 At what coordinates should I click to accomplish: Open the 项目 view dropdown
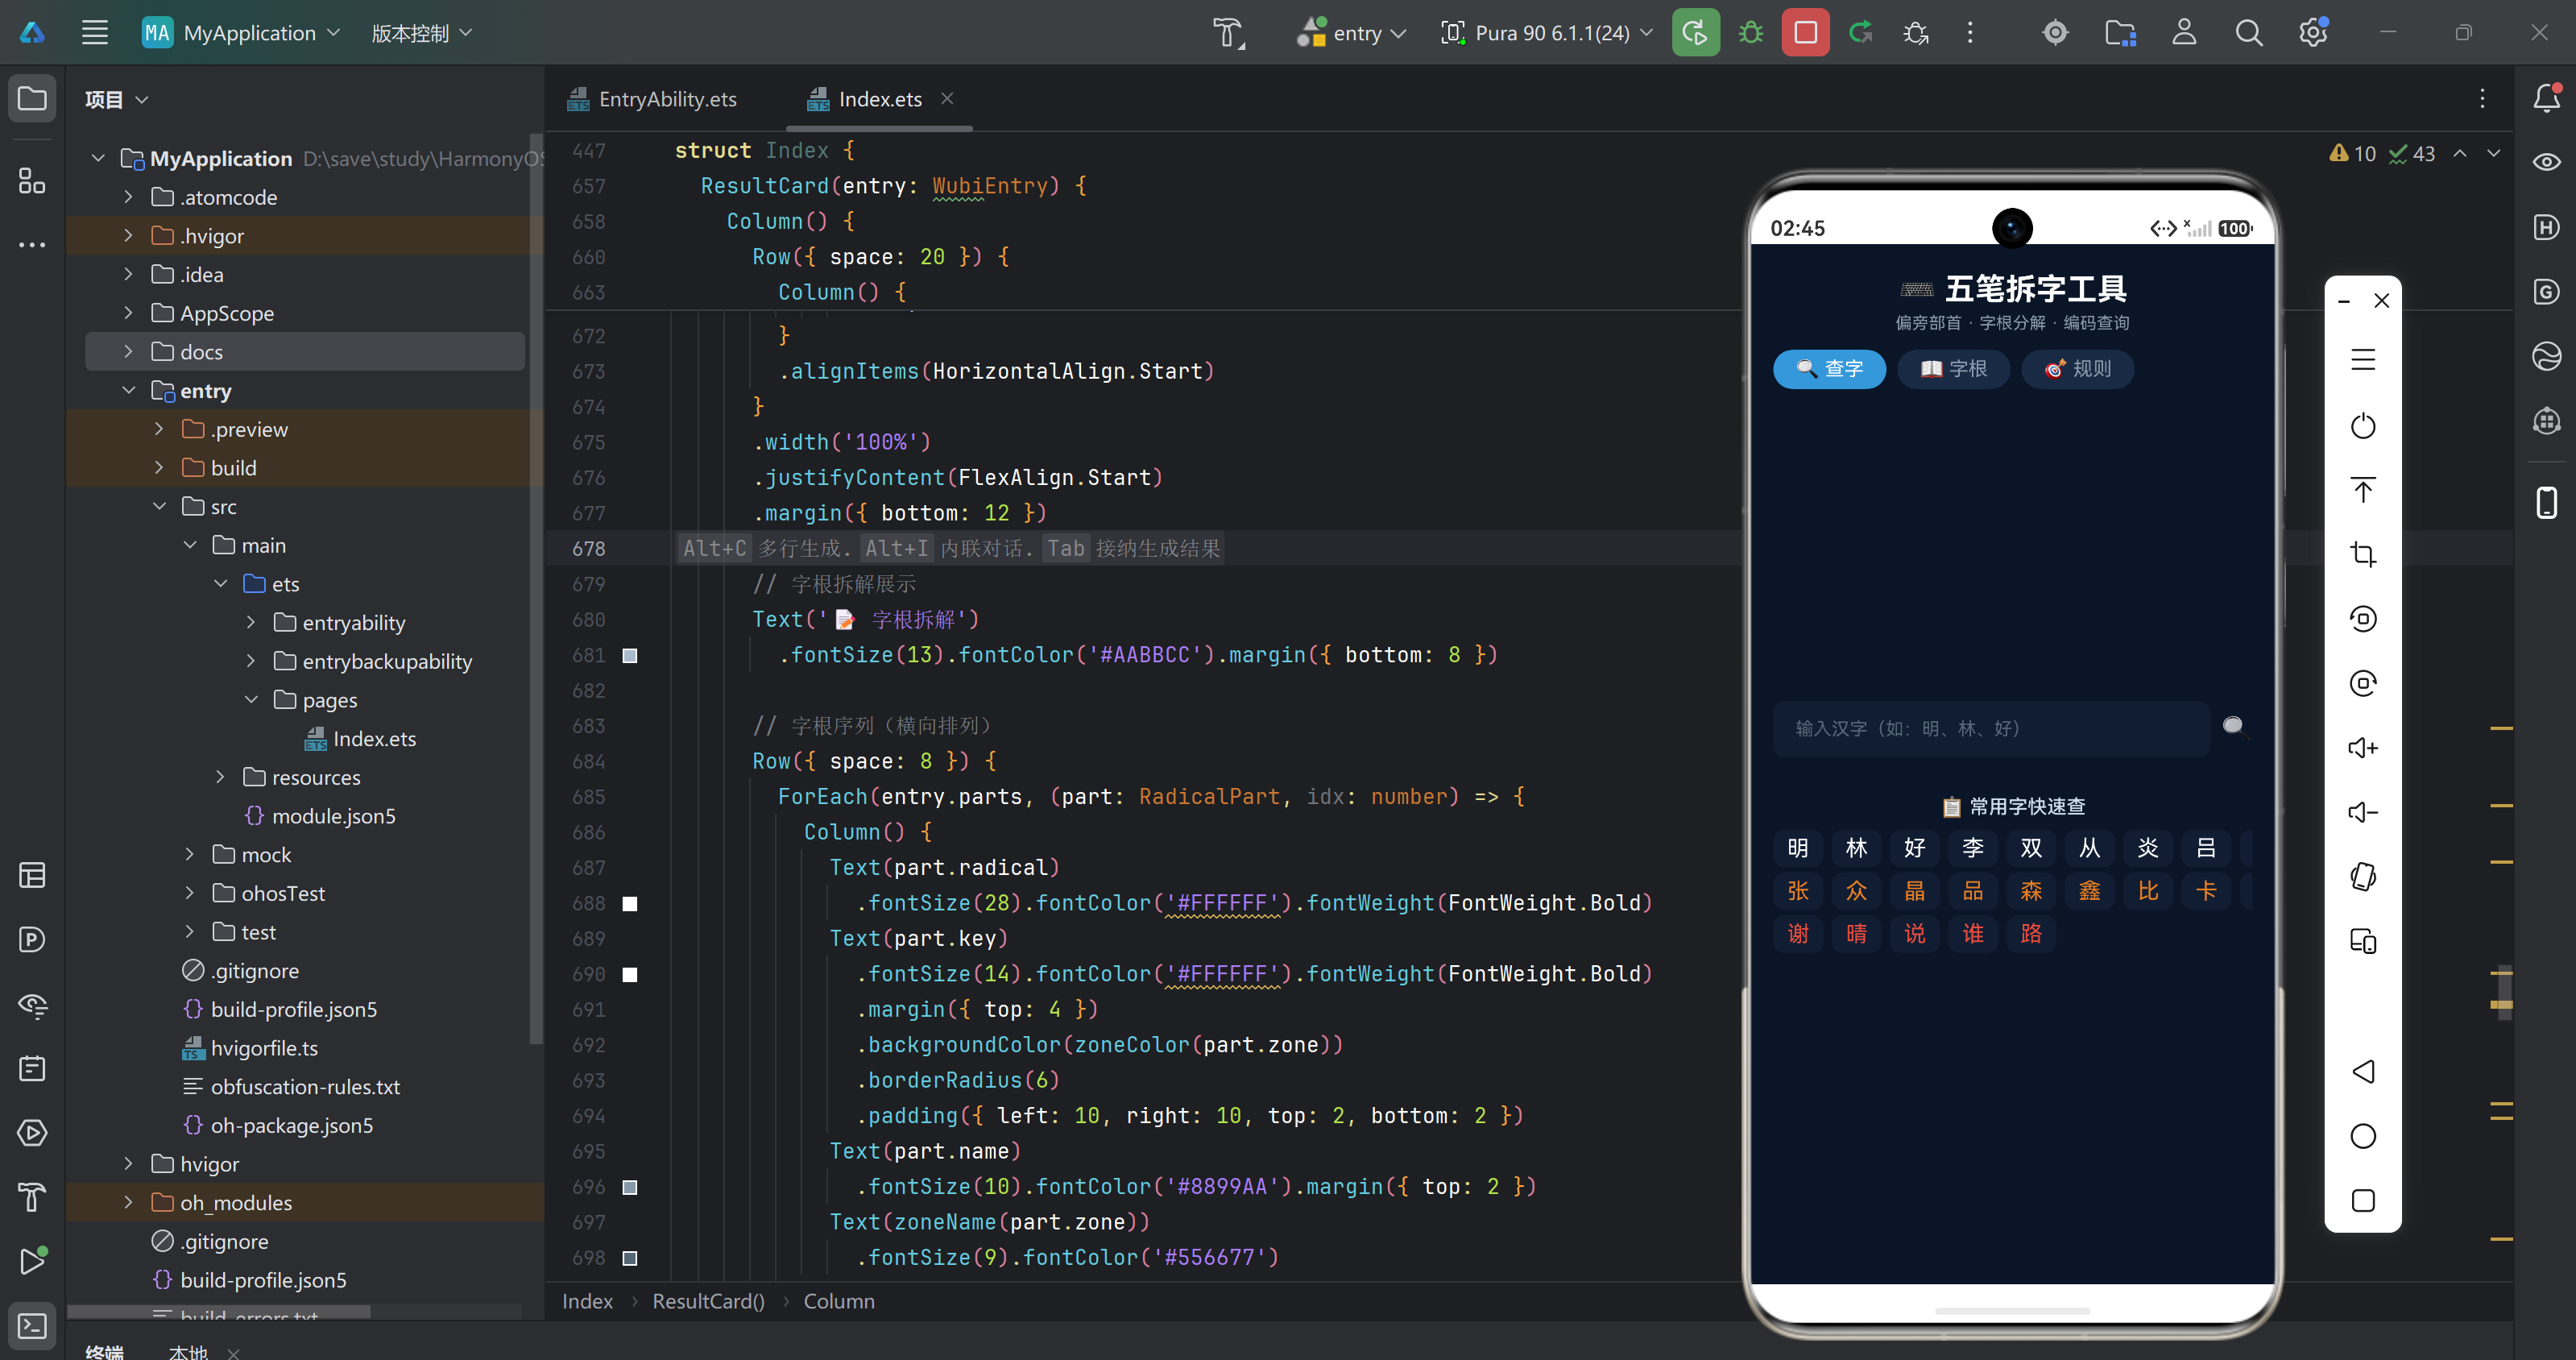[x=117, y=99]
